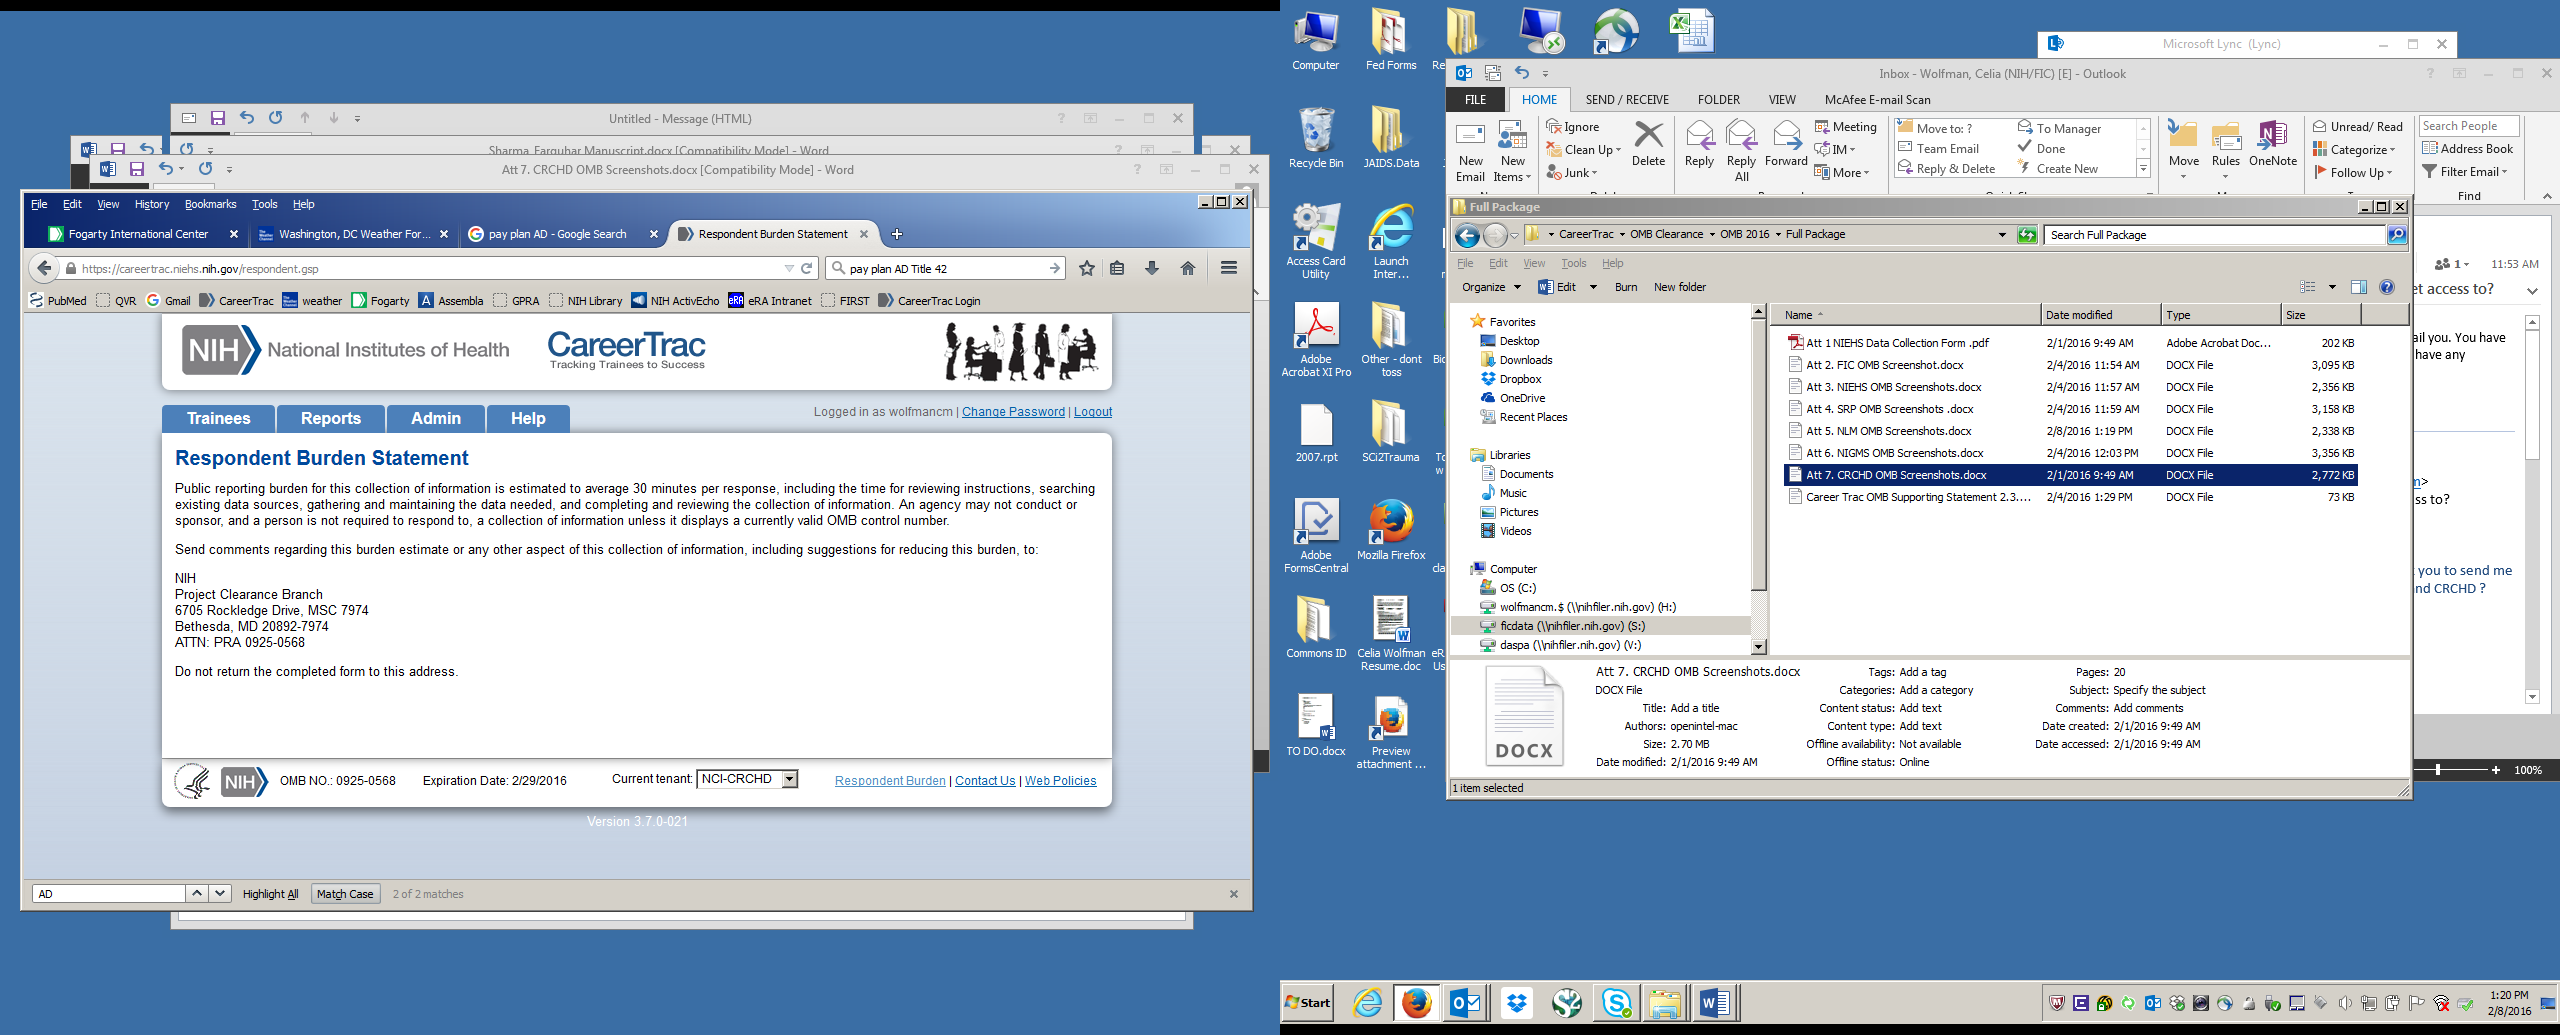Toggle Match Case in the find bar
This screenshot has height=1035, width=2560.
coord(345,894)
